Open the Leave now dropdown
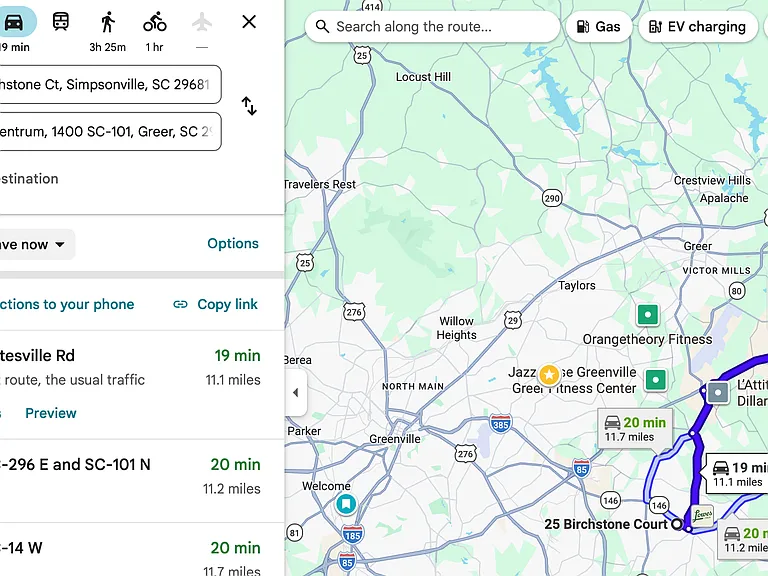Image resolution: width=768 pixels, height=576 pixels. coord(35,244)
